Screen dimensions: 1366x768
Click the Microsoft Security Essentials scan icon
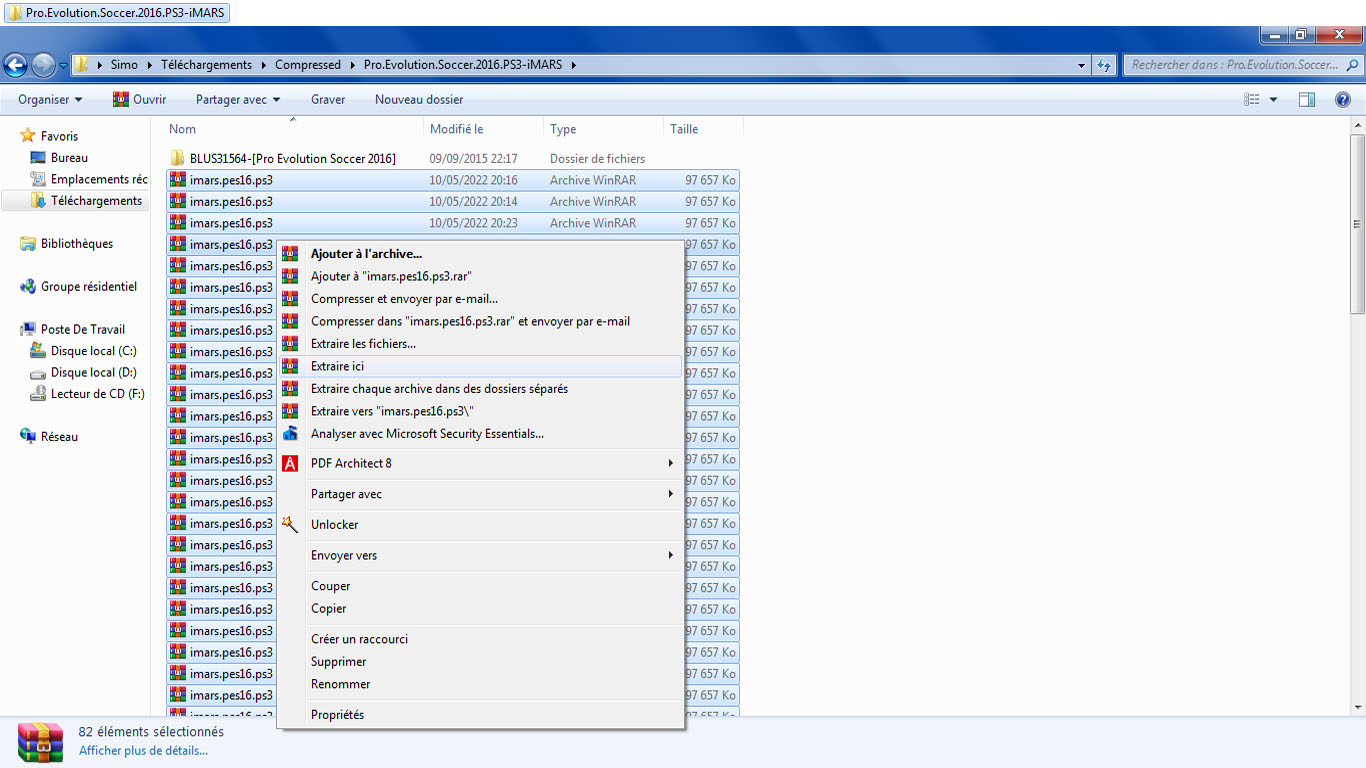pos(290,434)
